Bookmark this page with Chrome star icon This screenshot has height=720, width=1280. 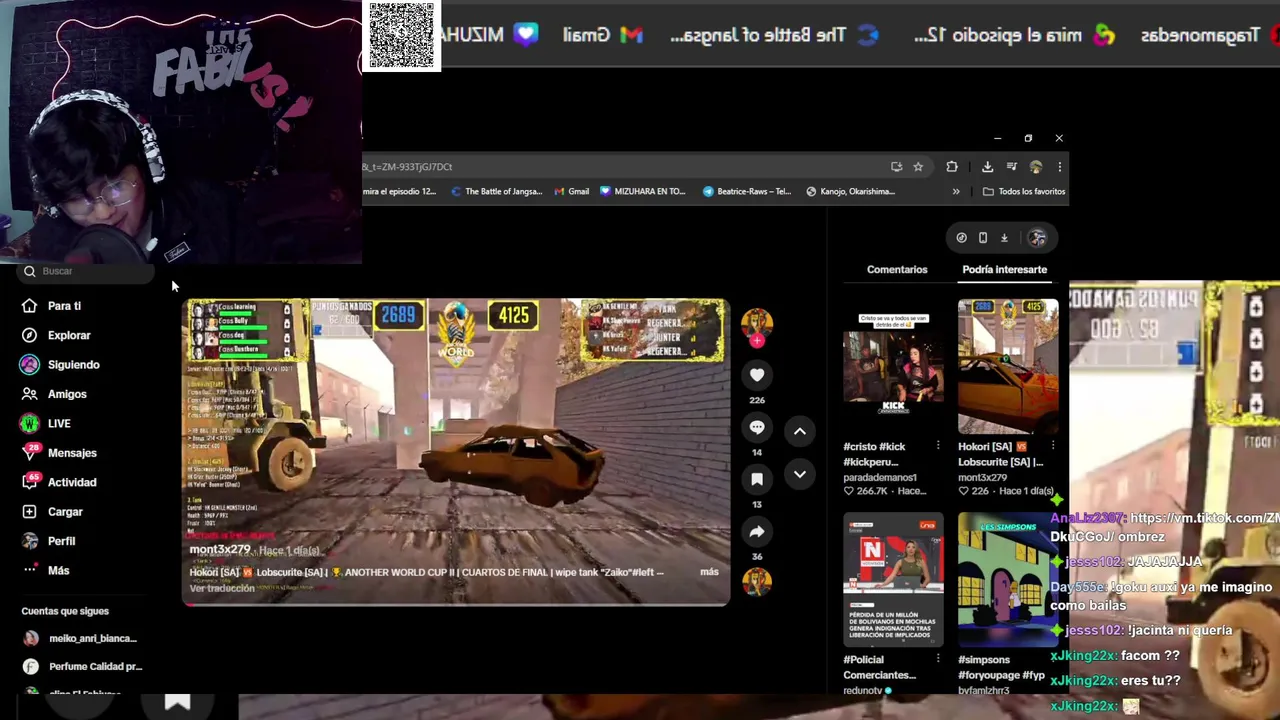918,167
